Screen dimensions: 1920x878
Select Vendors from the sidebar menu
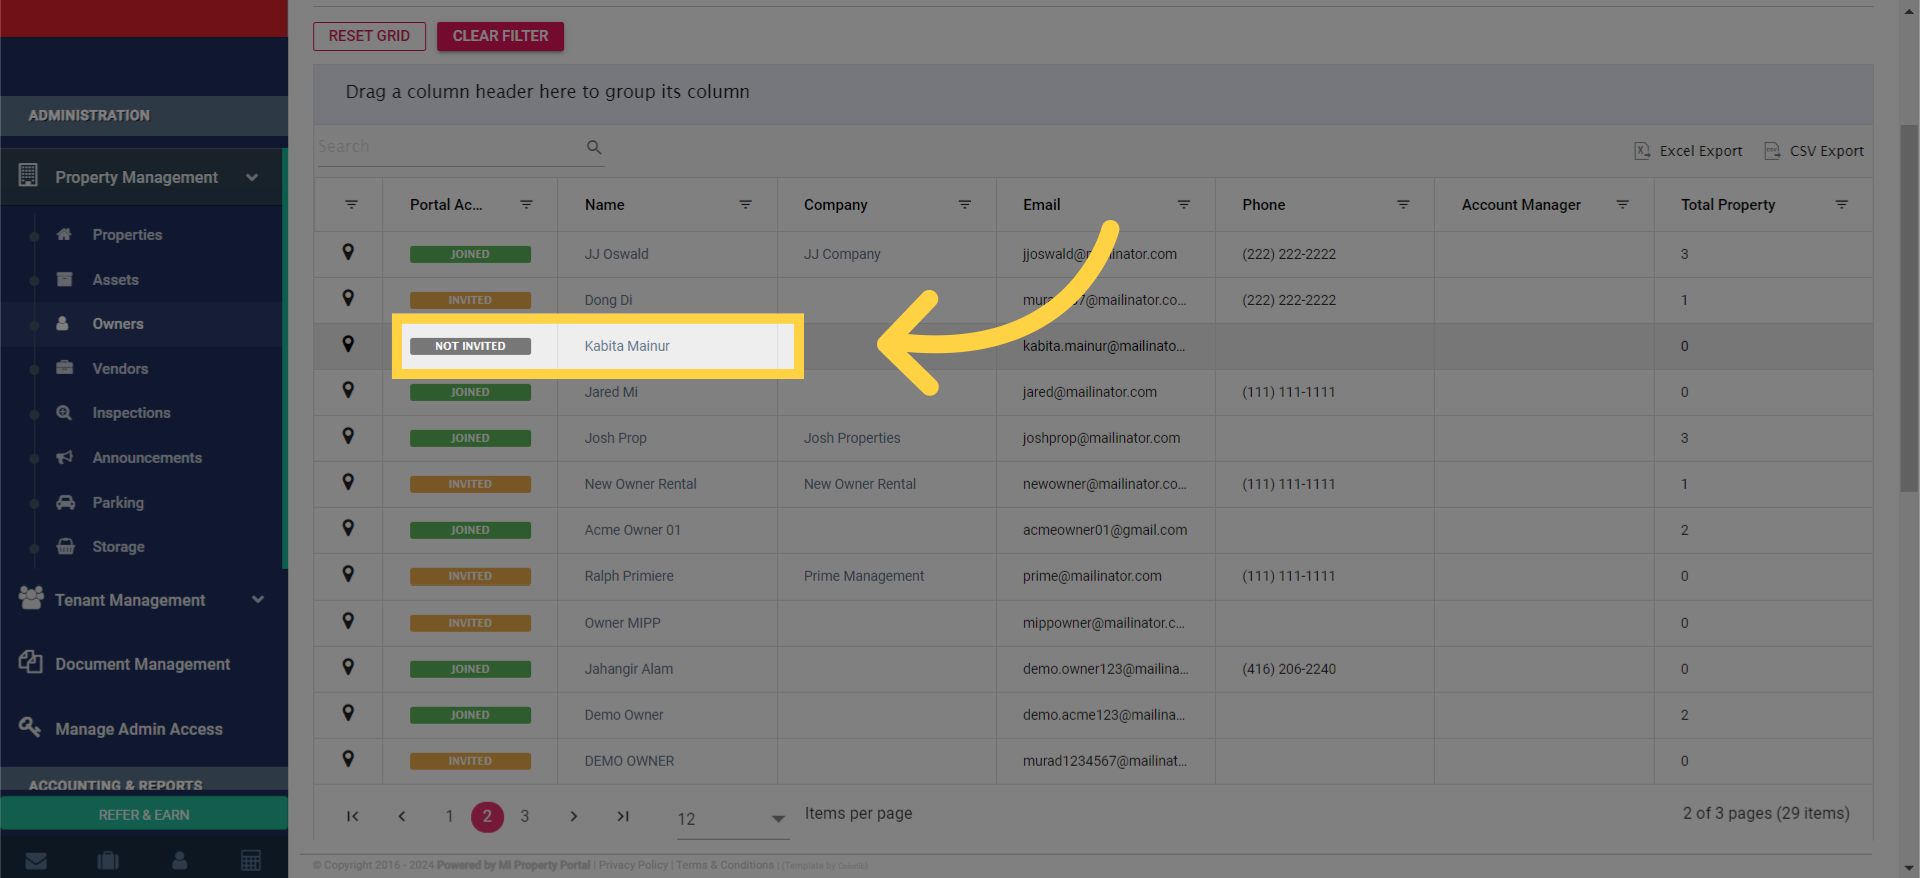tap(120, 369)
